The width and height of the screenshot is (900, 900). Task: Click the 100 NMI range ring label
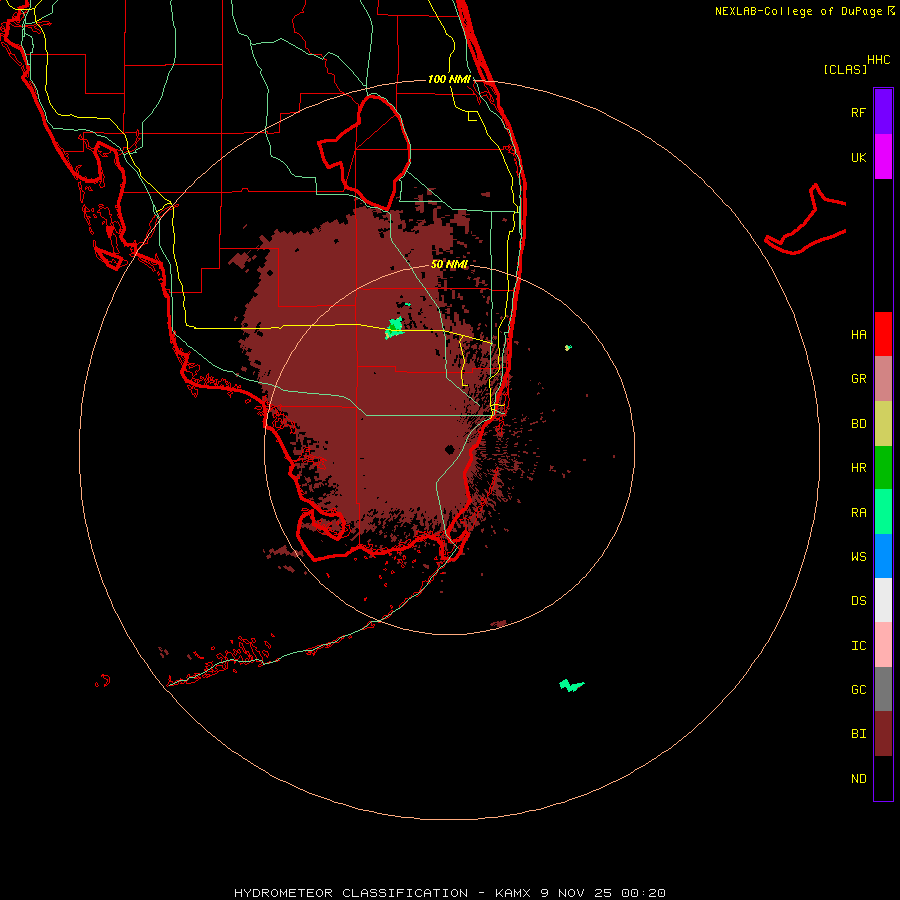[449, 79]
